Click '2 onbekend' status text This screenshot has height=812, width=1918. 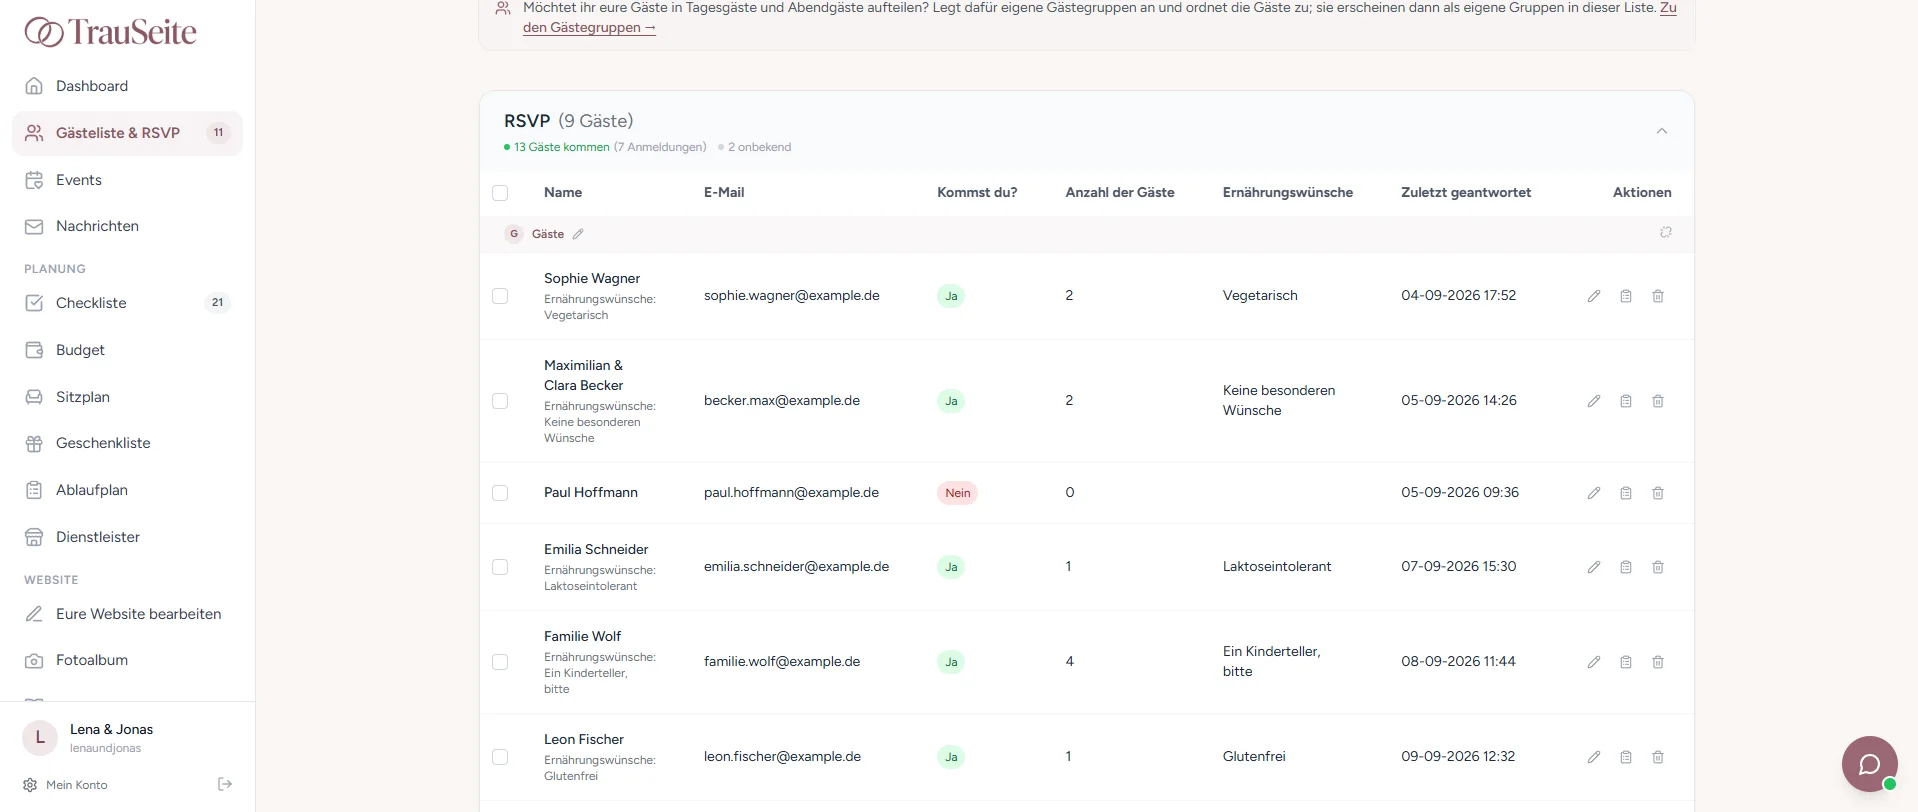[x=759, y=147]
